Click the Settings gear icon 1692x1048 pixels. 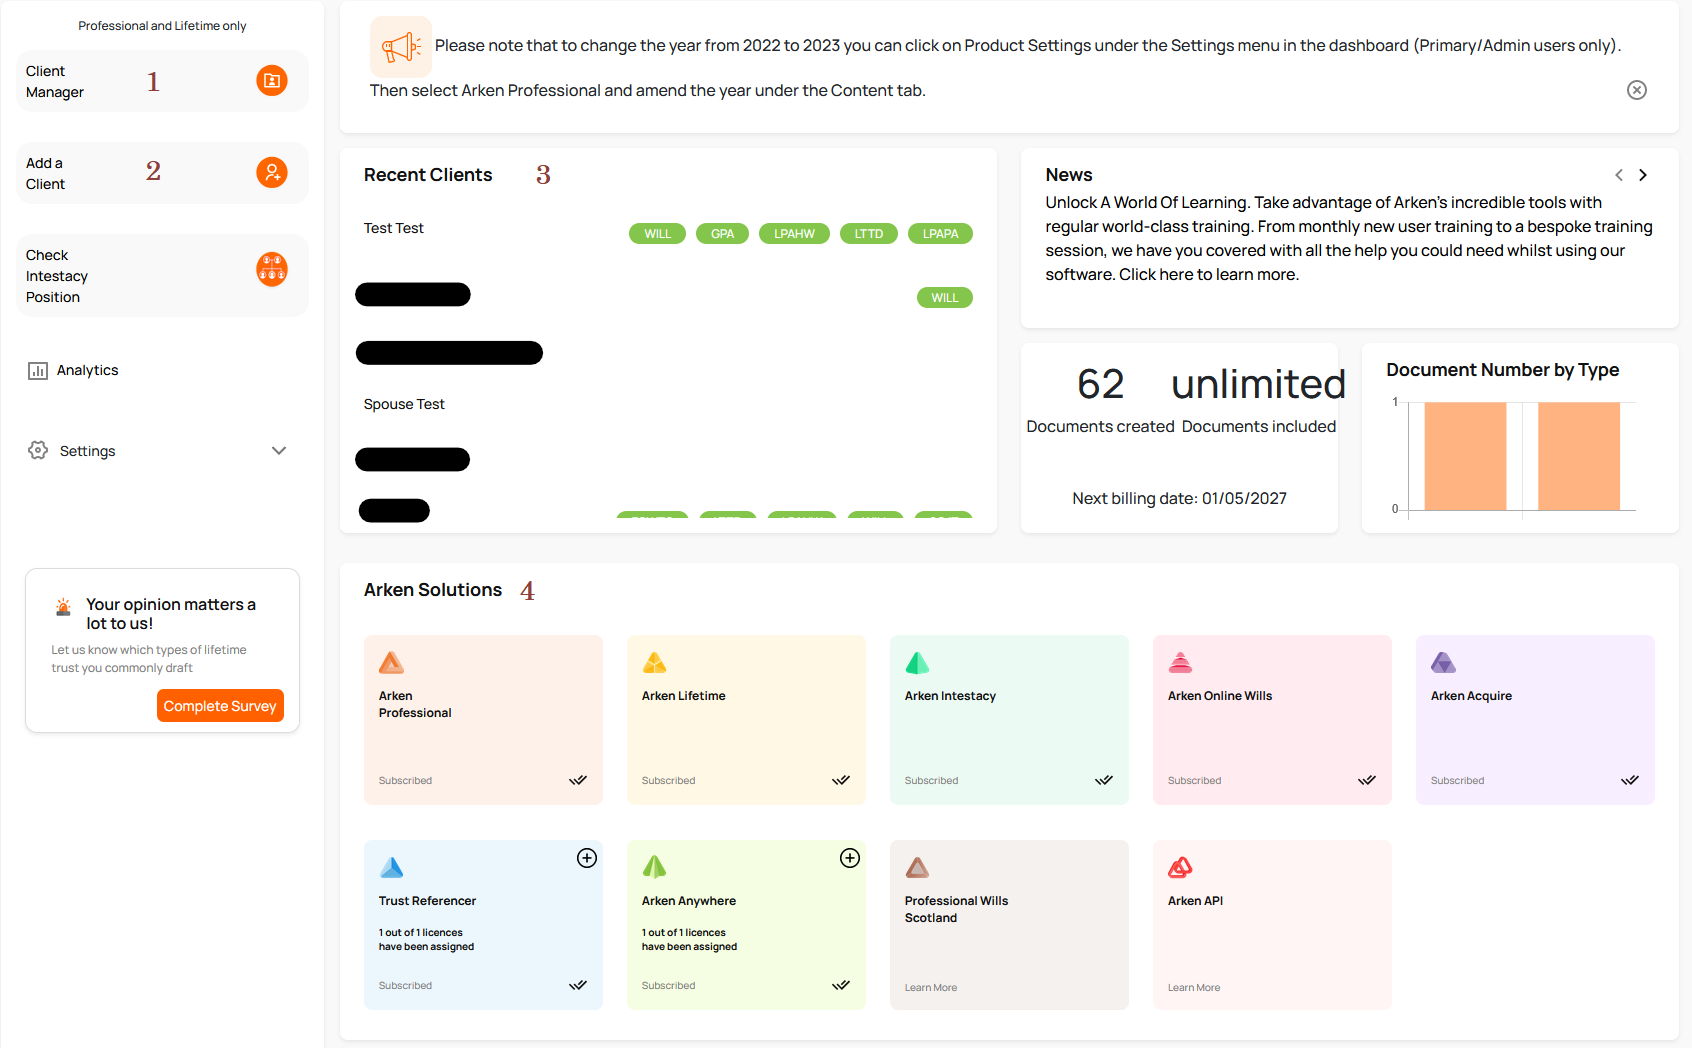[38, 451]
